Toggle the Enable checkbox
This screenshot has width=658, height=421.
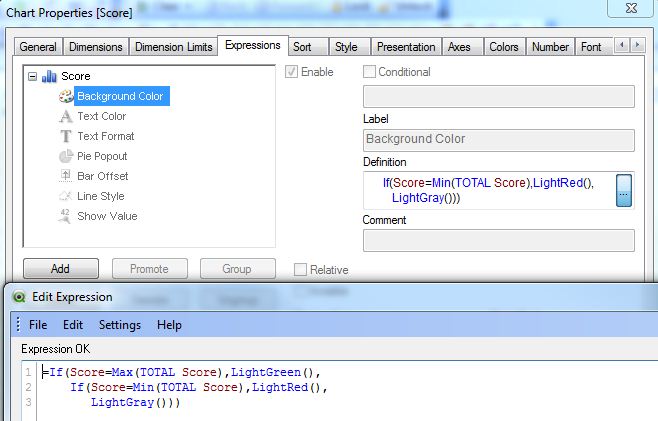point(291,72)
